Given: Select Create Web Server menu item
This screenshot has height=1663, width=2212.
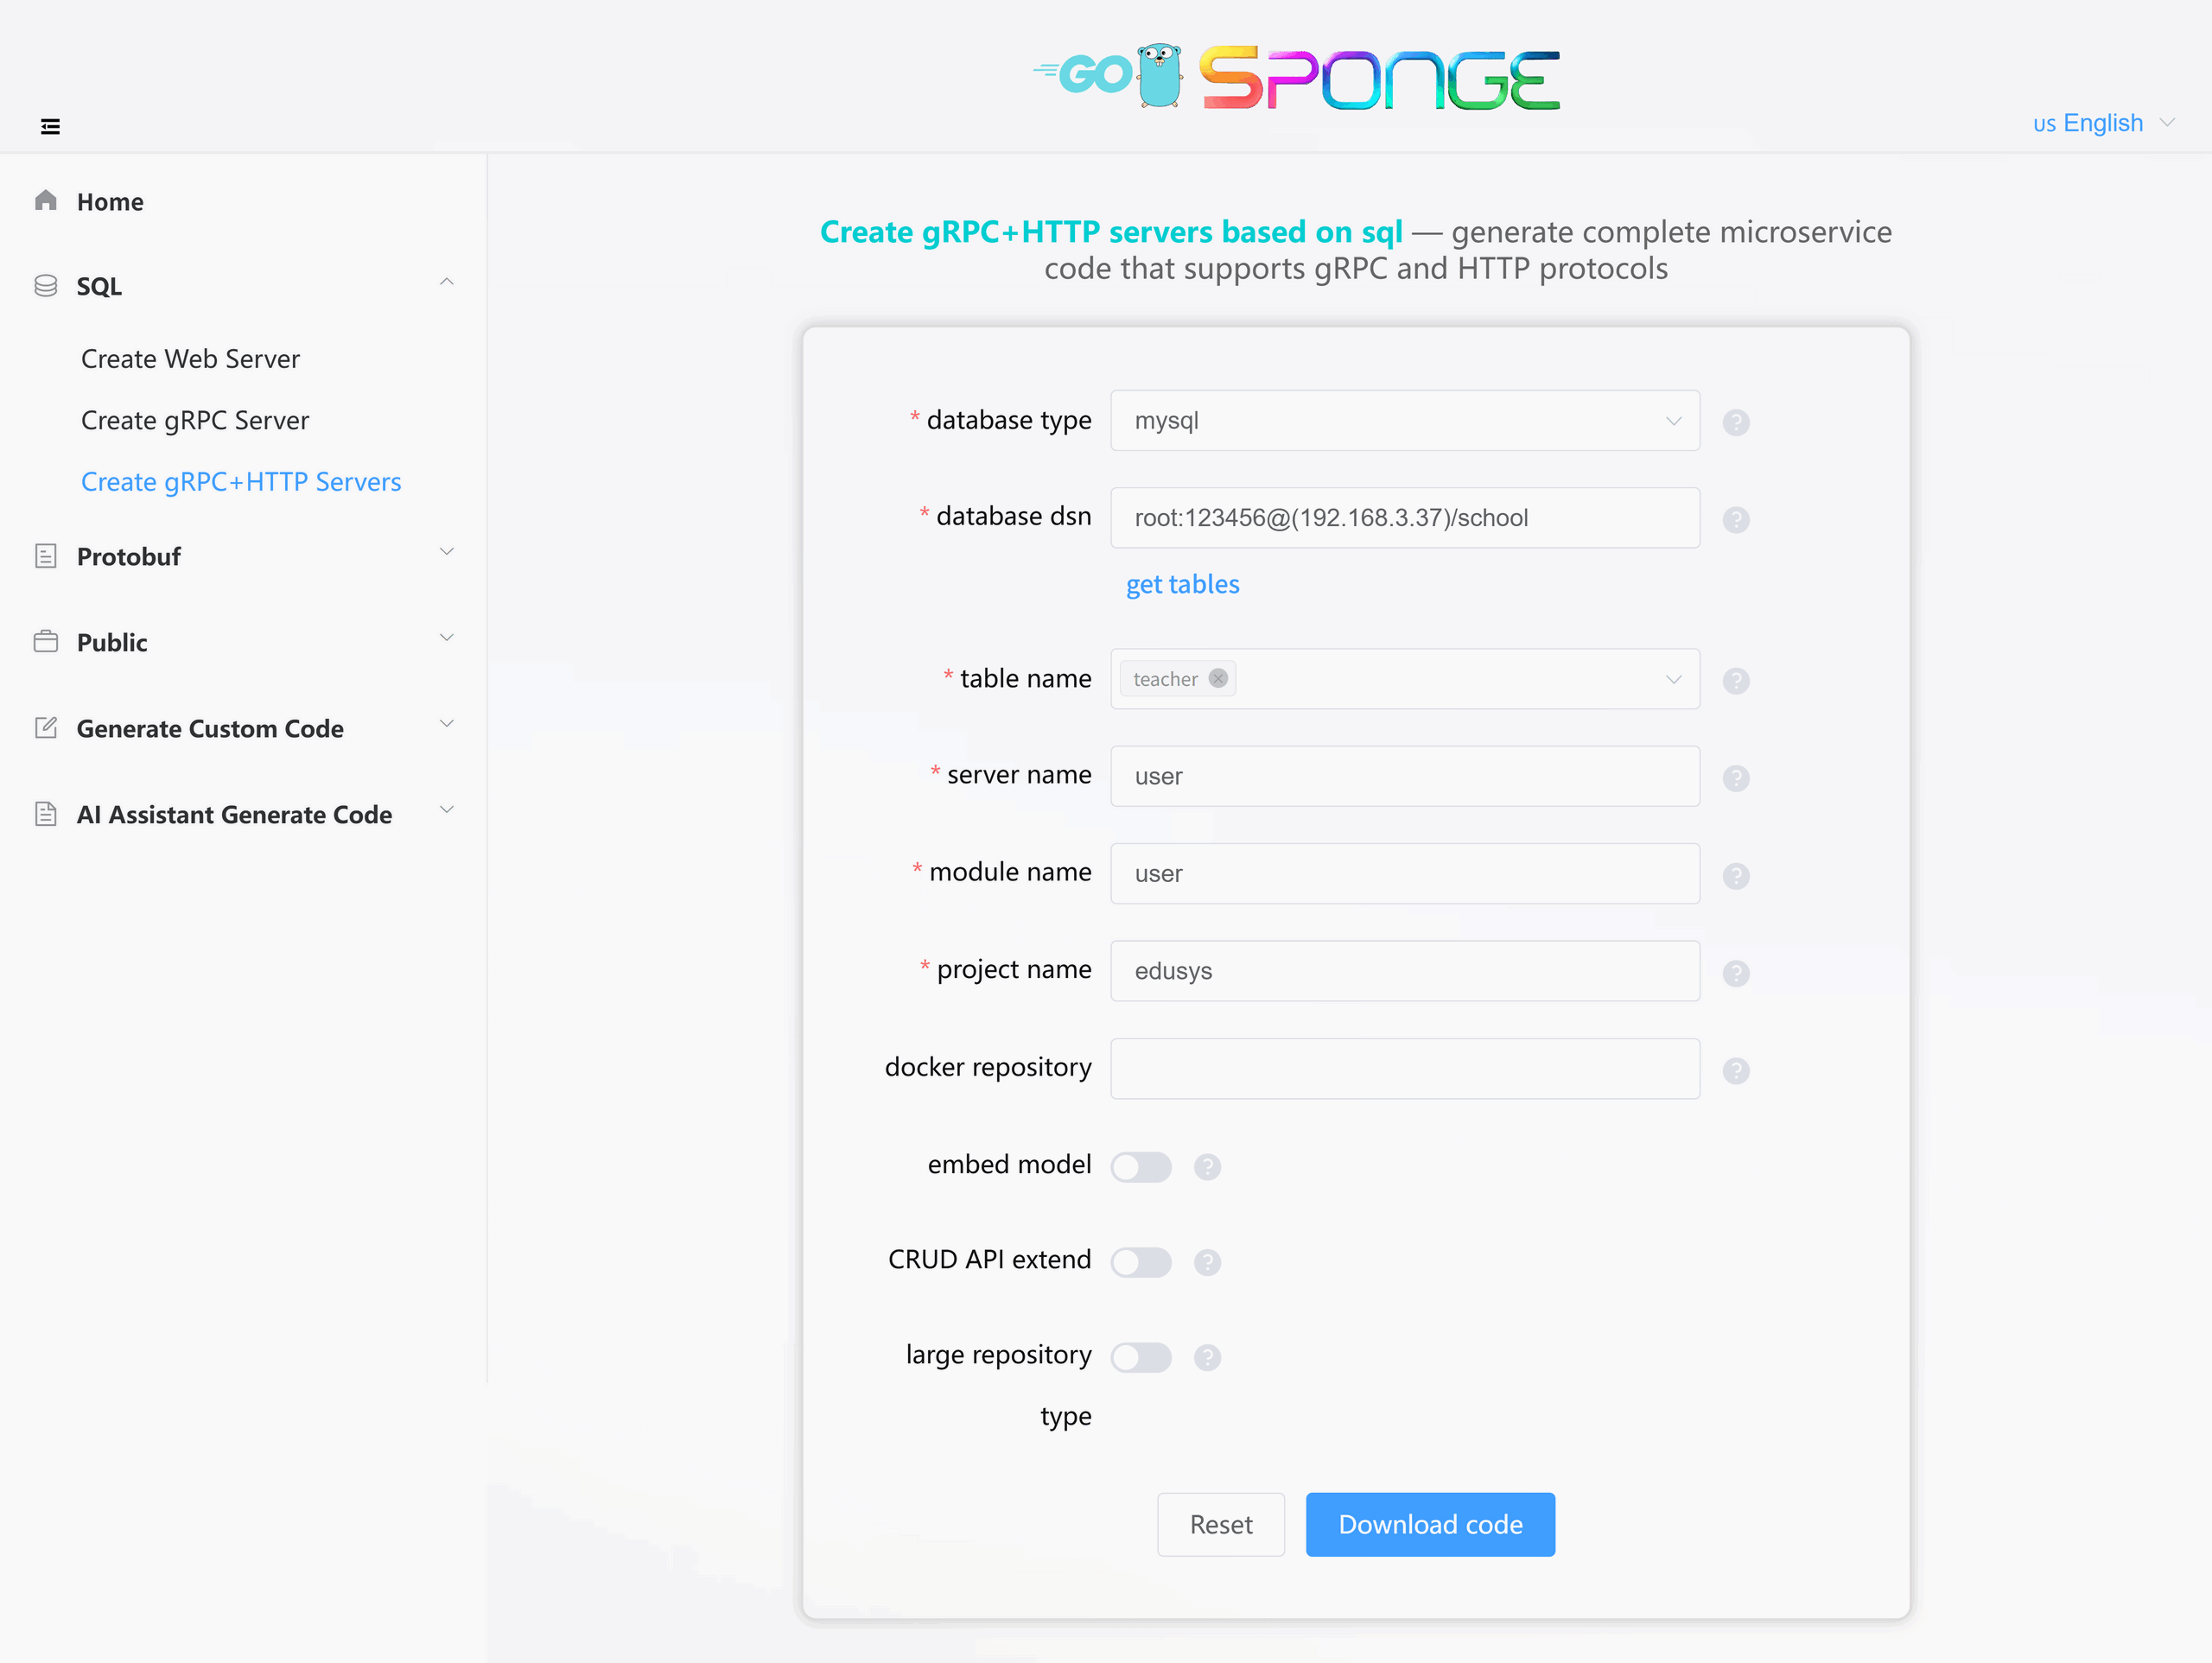Looking at the screenshot, I should [x=190, y=358].
